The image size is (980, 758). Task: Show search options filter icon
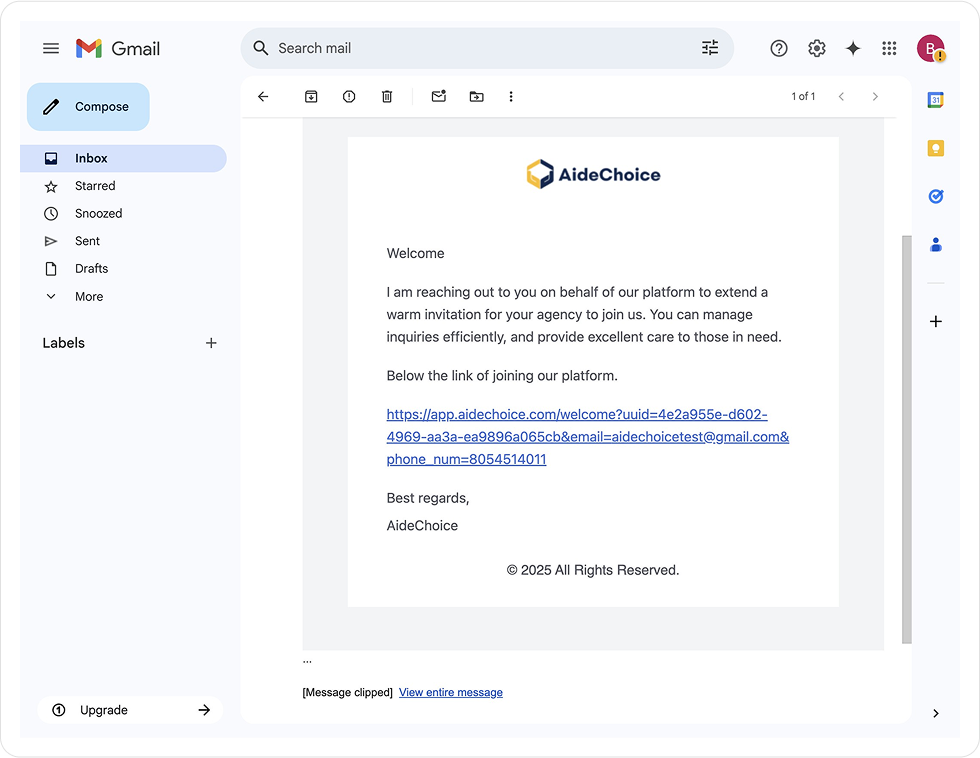tap(710, 47)
